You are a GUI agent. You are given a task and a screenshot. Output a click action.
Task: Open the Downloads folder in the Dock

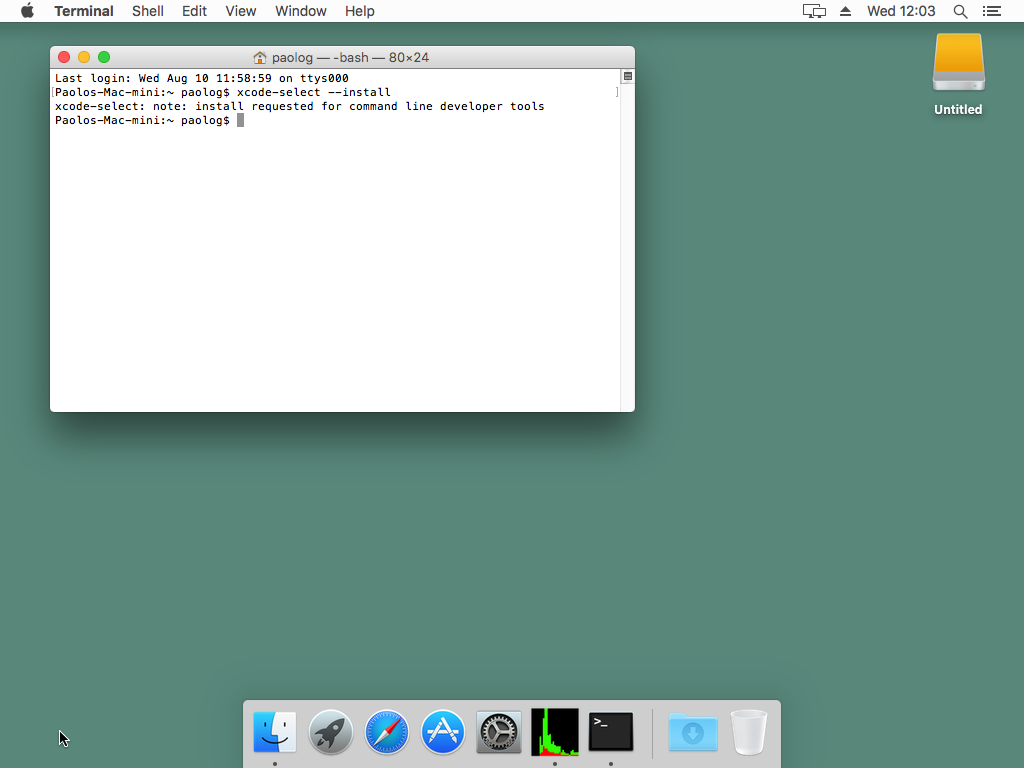pyautogui.click(x=693, y=733)
